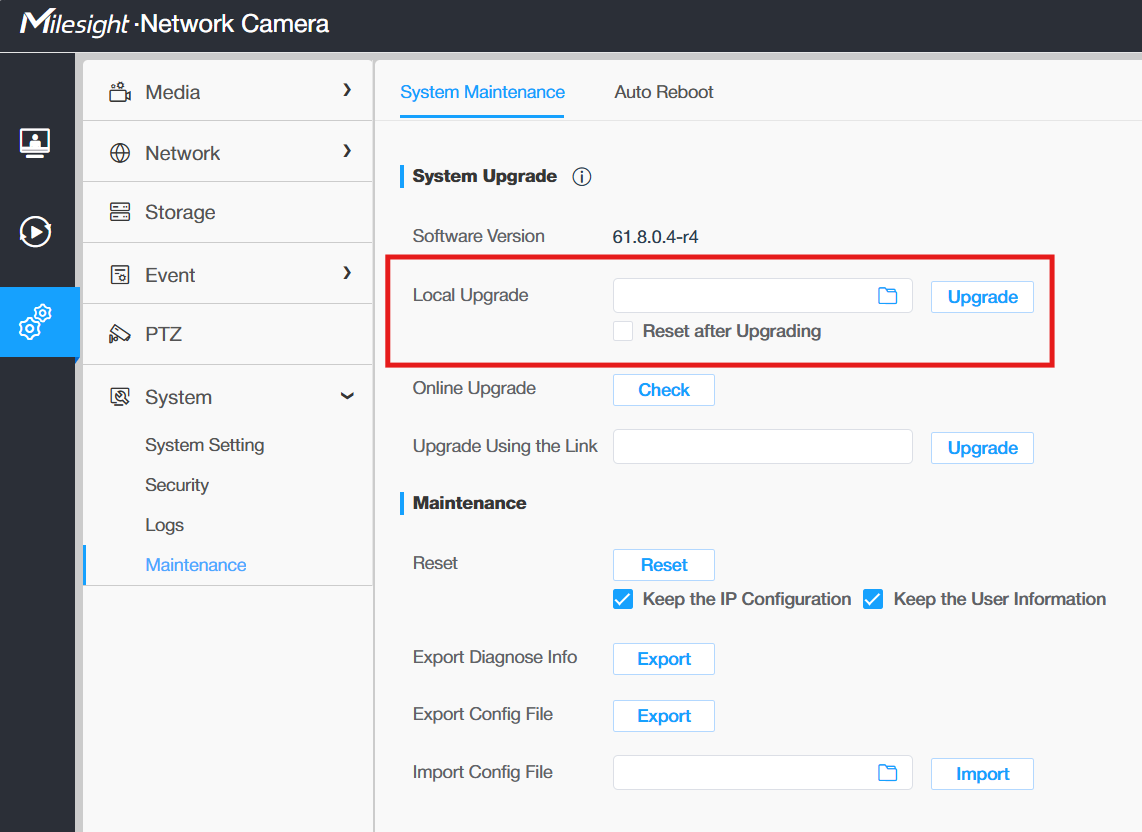The image size is (1142, 832).
Task: Open the Live View monitor icon
Action: tap(35, 142)
